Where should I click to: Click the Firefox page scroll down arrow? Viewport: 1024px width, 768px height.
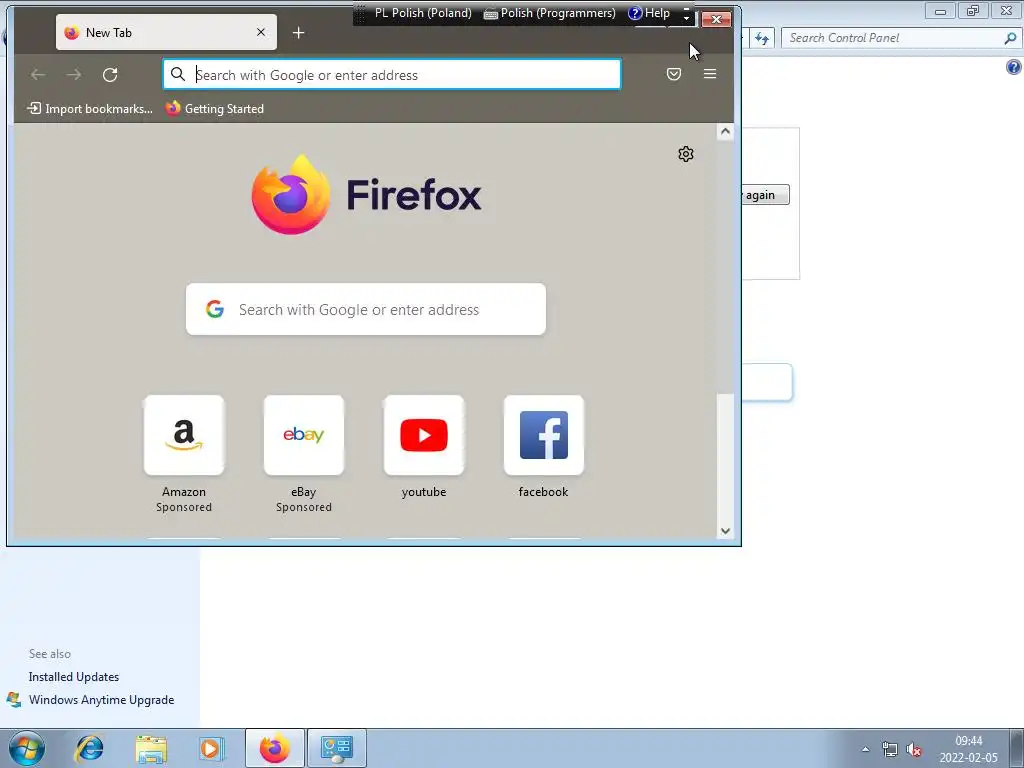[725, 531]
